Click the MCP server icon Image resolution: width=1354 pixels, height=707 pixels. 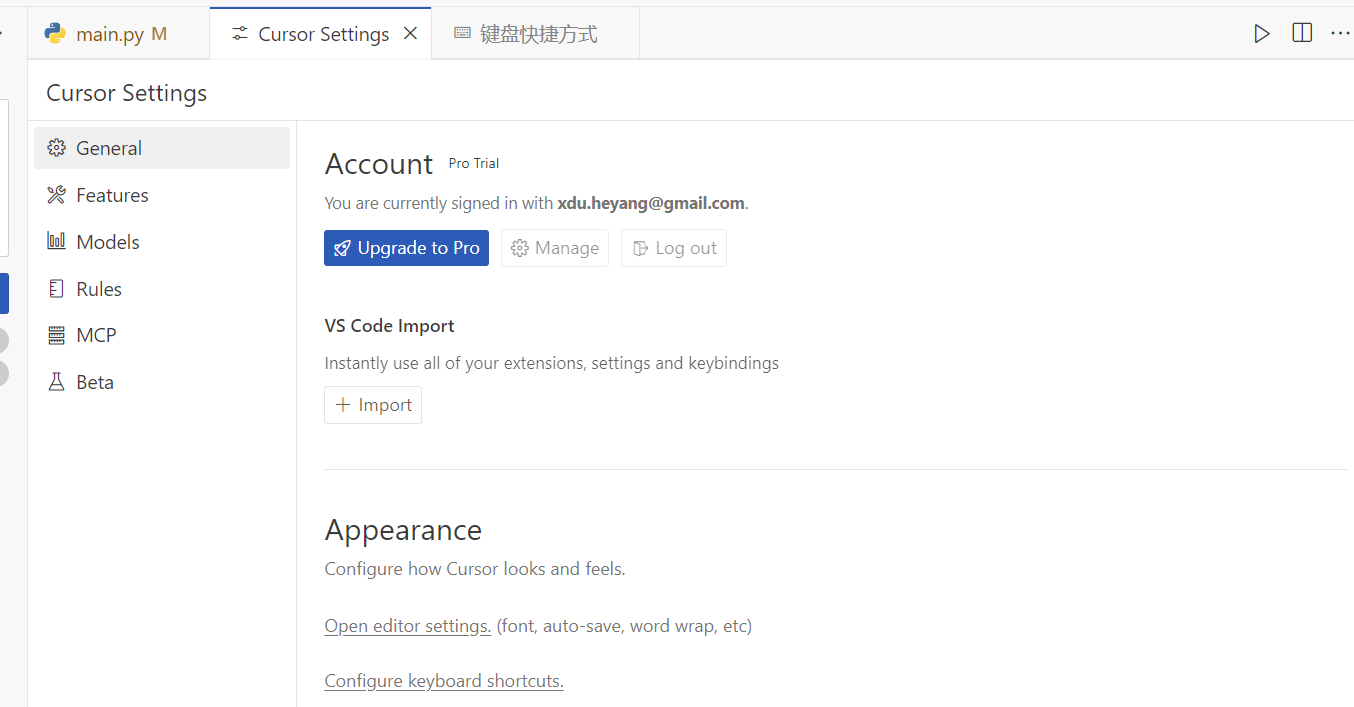coord(57,335)
